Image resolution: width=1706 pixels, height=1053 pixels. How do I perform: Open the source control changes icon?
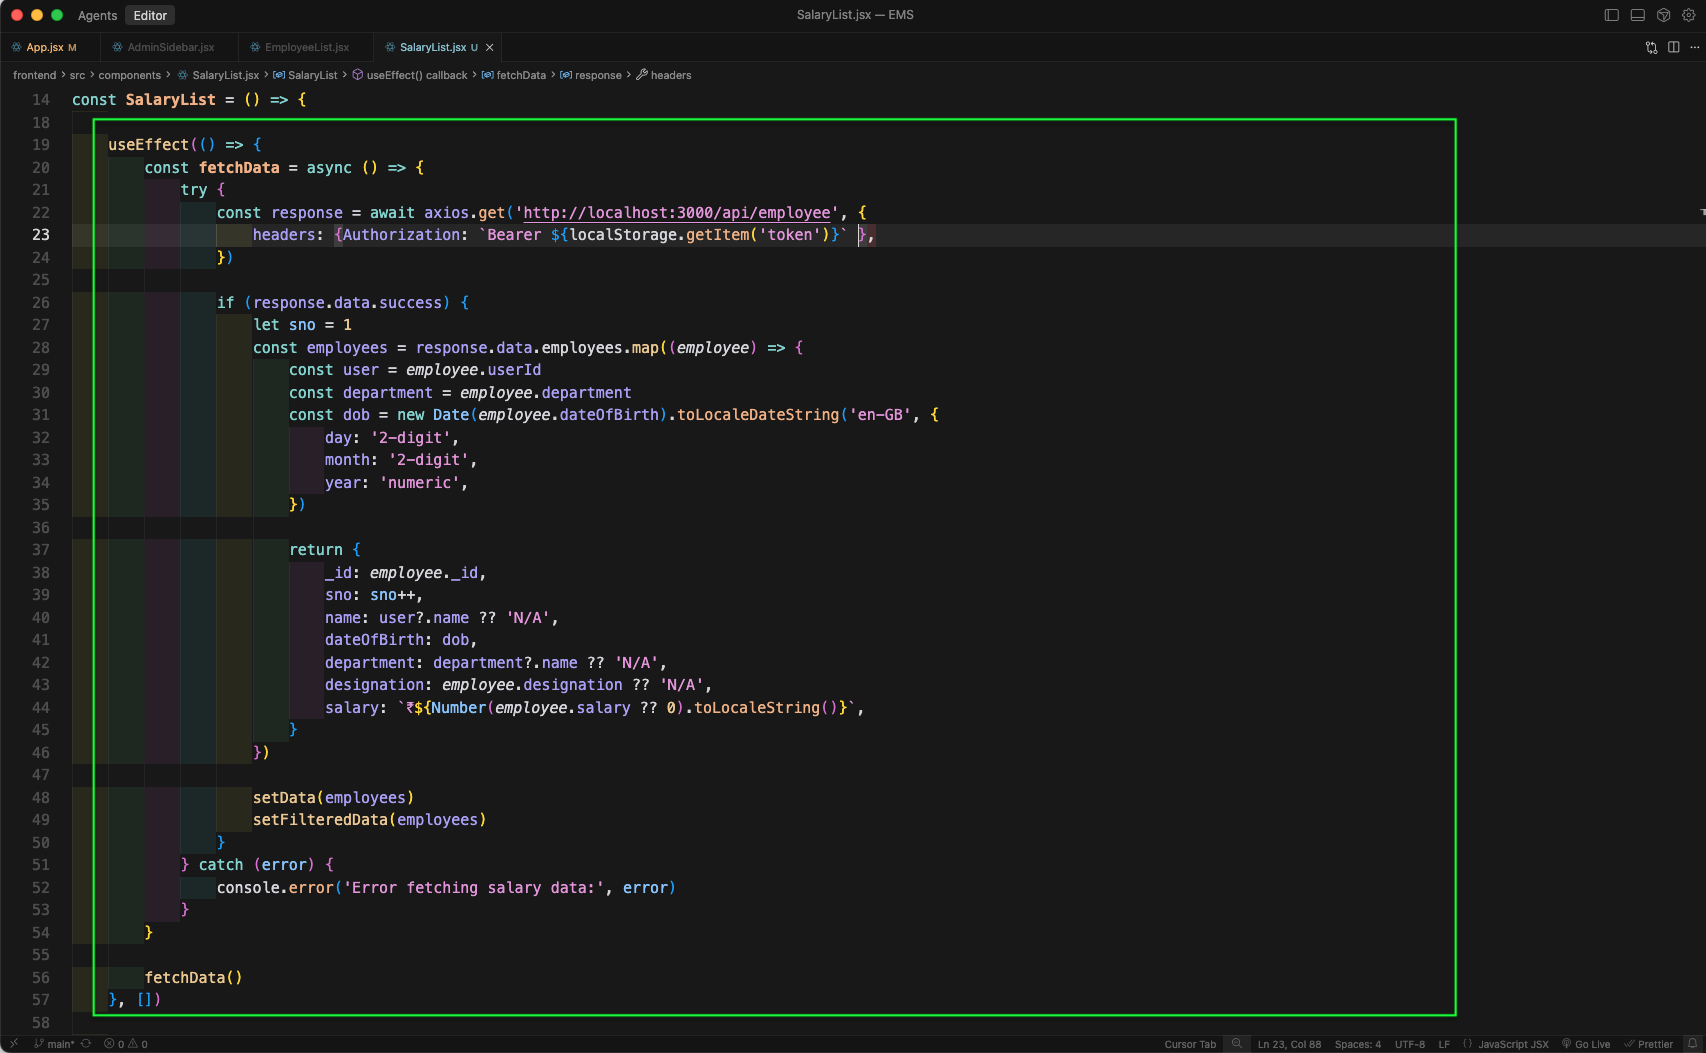[x=1651, y=47]
